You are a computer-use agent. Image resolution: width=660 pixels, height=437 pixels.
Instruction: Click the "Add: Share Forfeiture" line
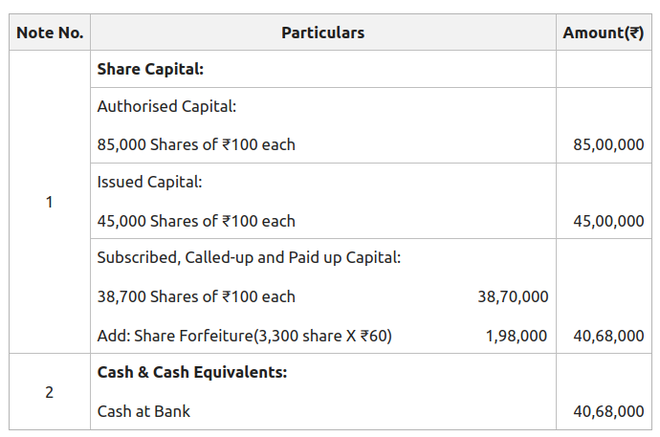click(x=244, y=336)
